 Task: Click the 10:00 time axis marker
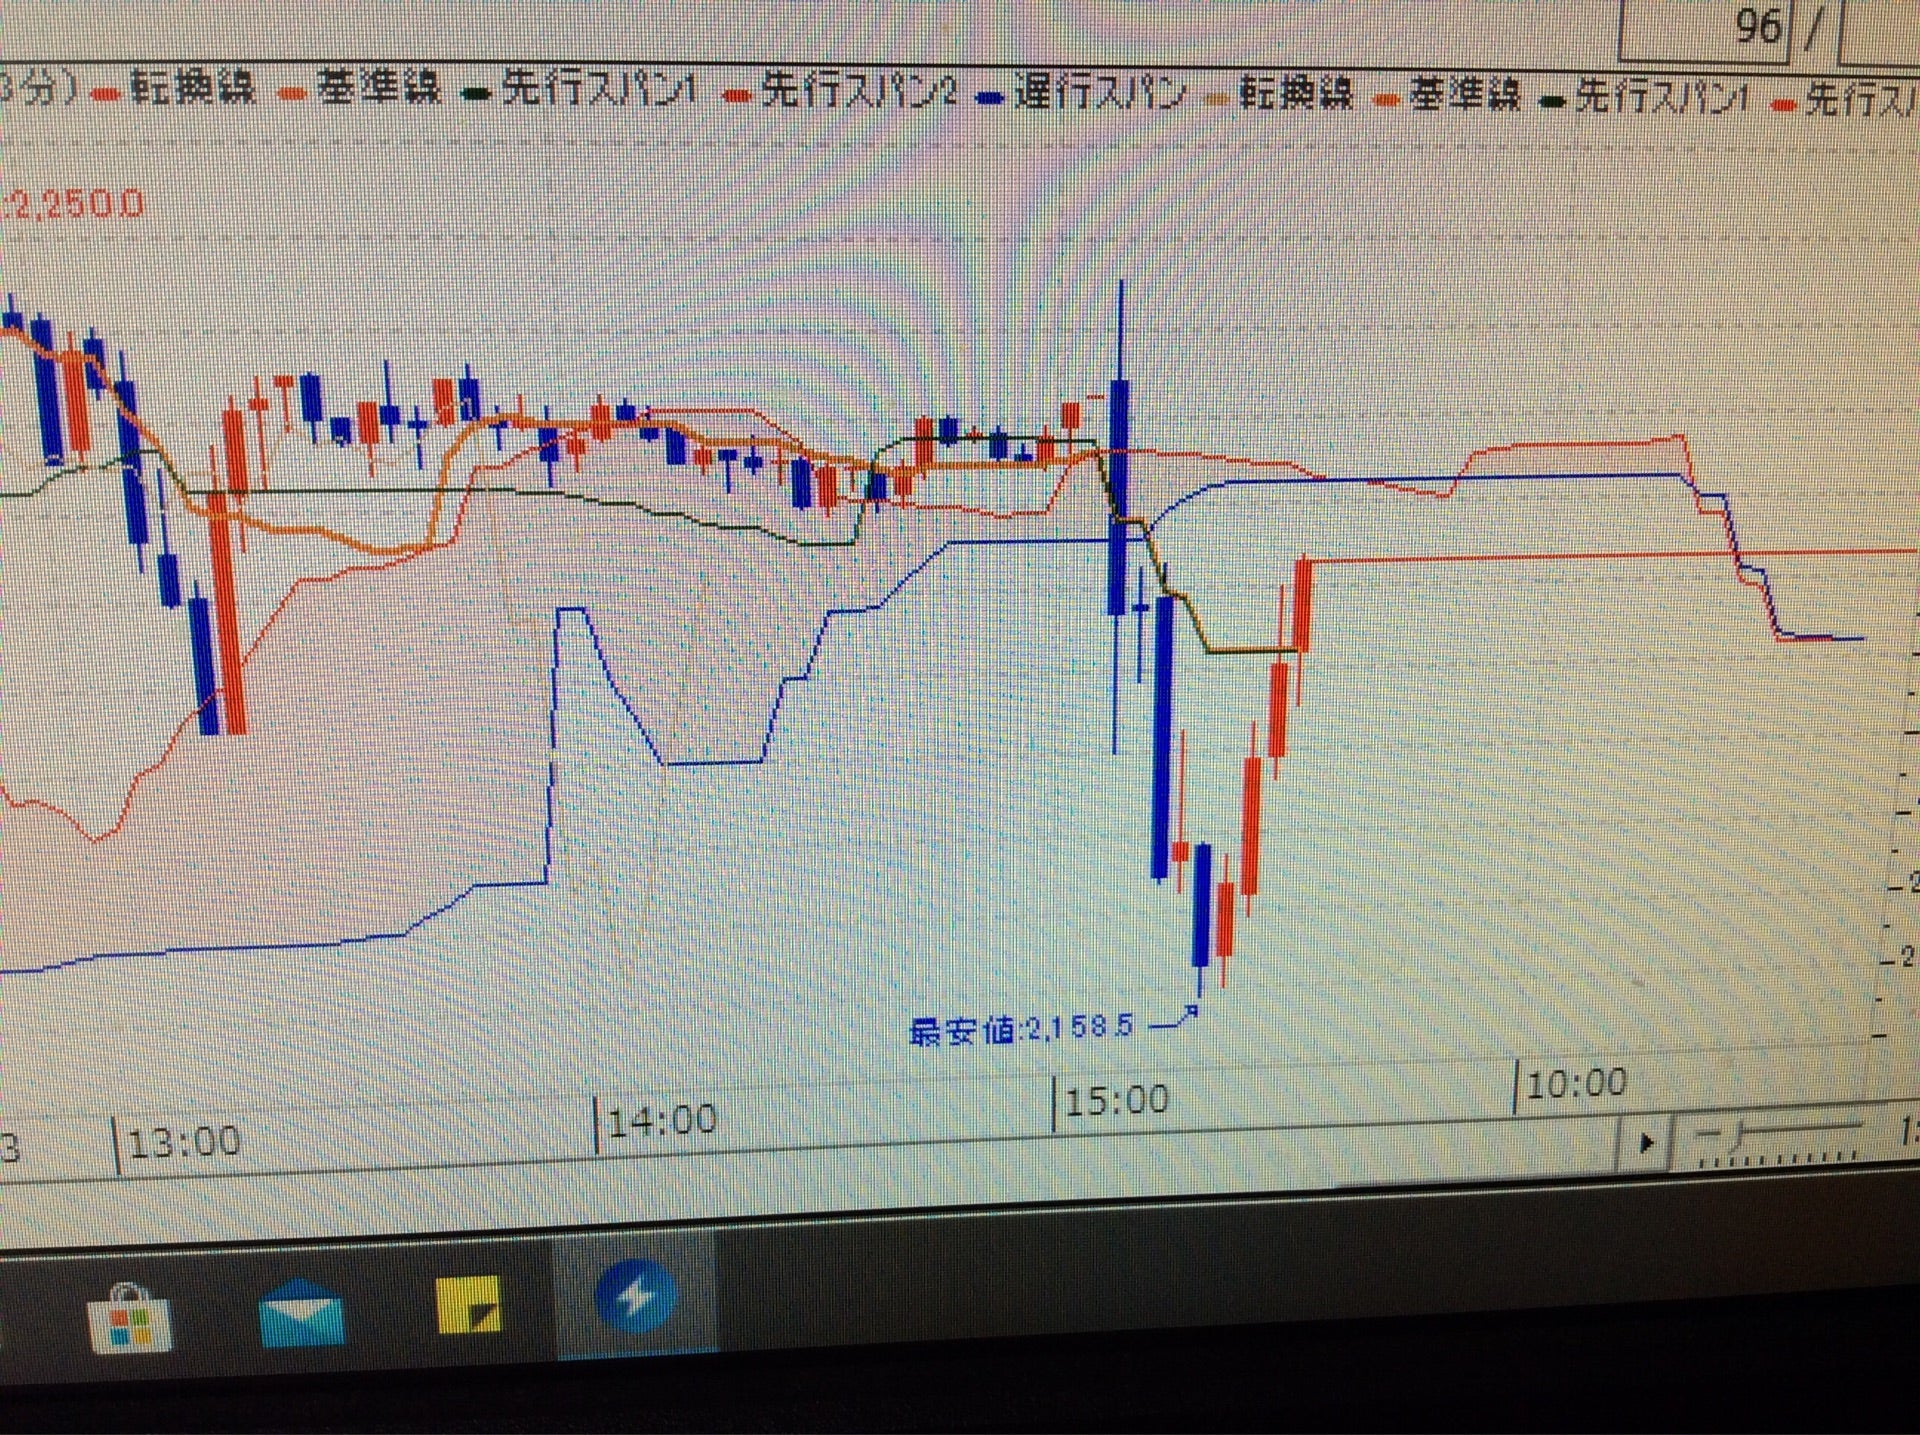point(1575,1083)
